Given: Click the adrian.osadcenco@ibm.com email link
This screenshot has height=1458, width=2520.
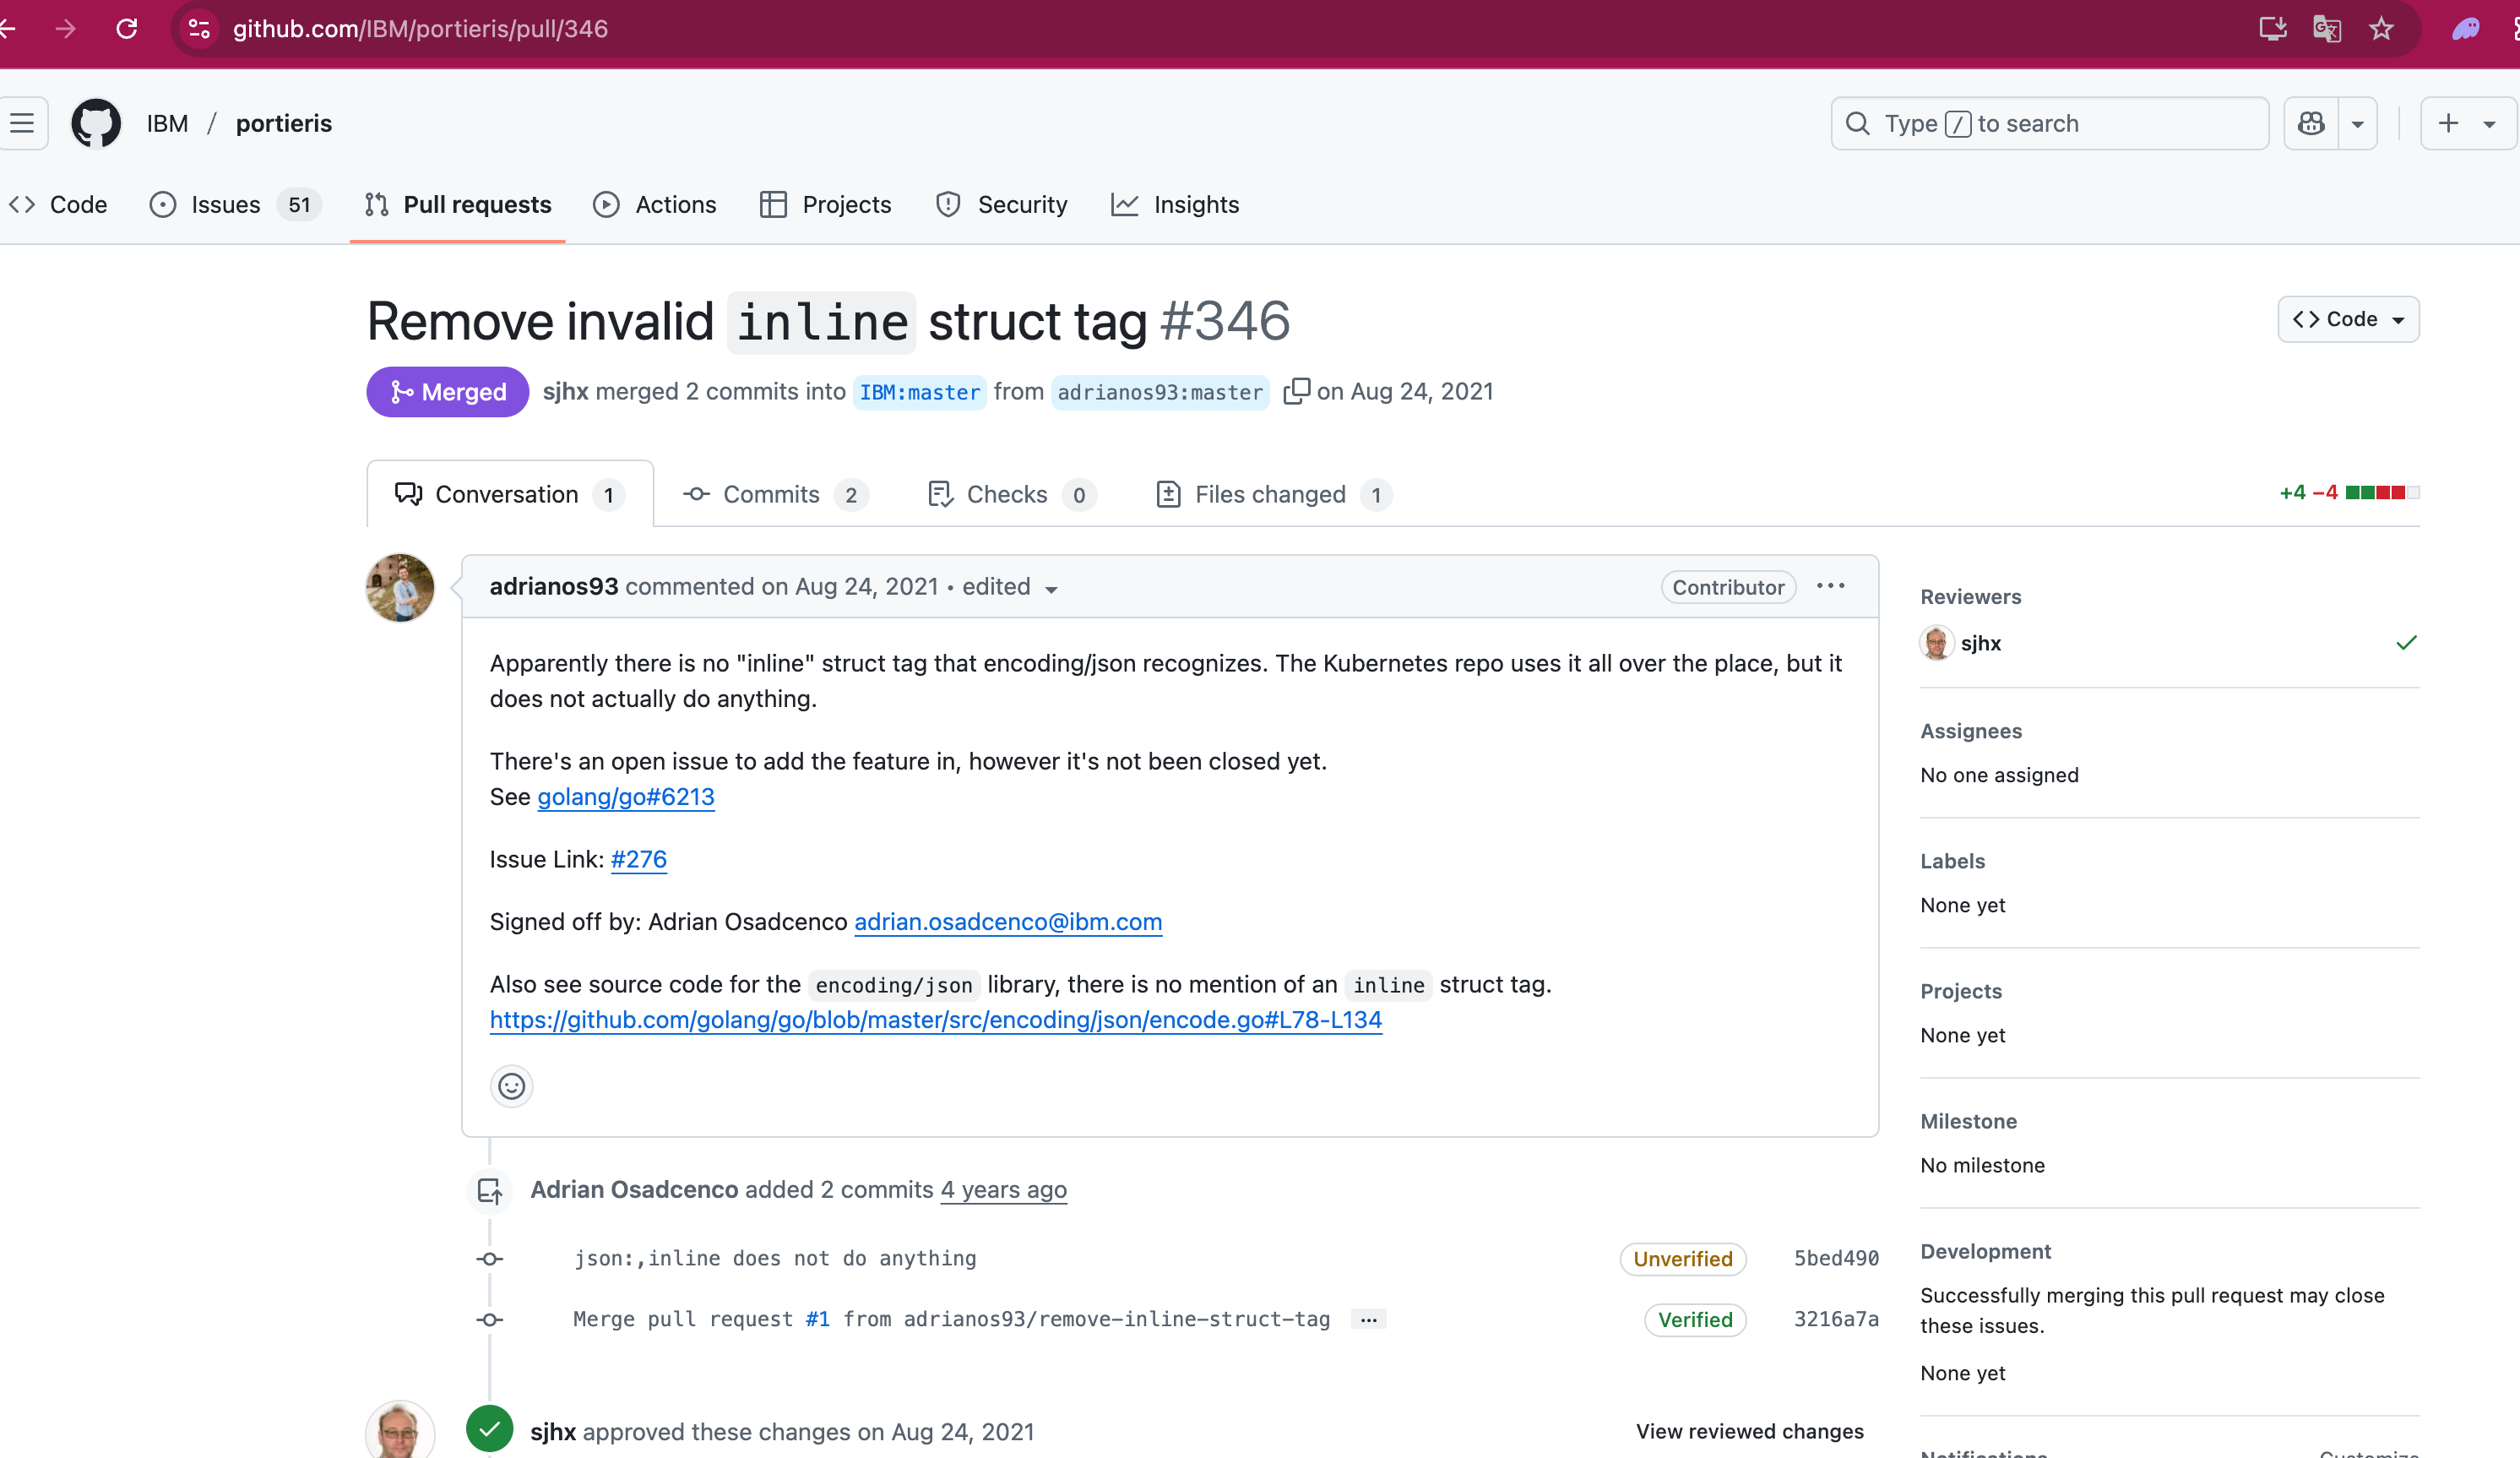Looking at the screenshot, I should click(x=1008, y=922).
